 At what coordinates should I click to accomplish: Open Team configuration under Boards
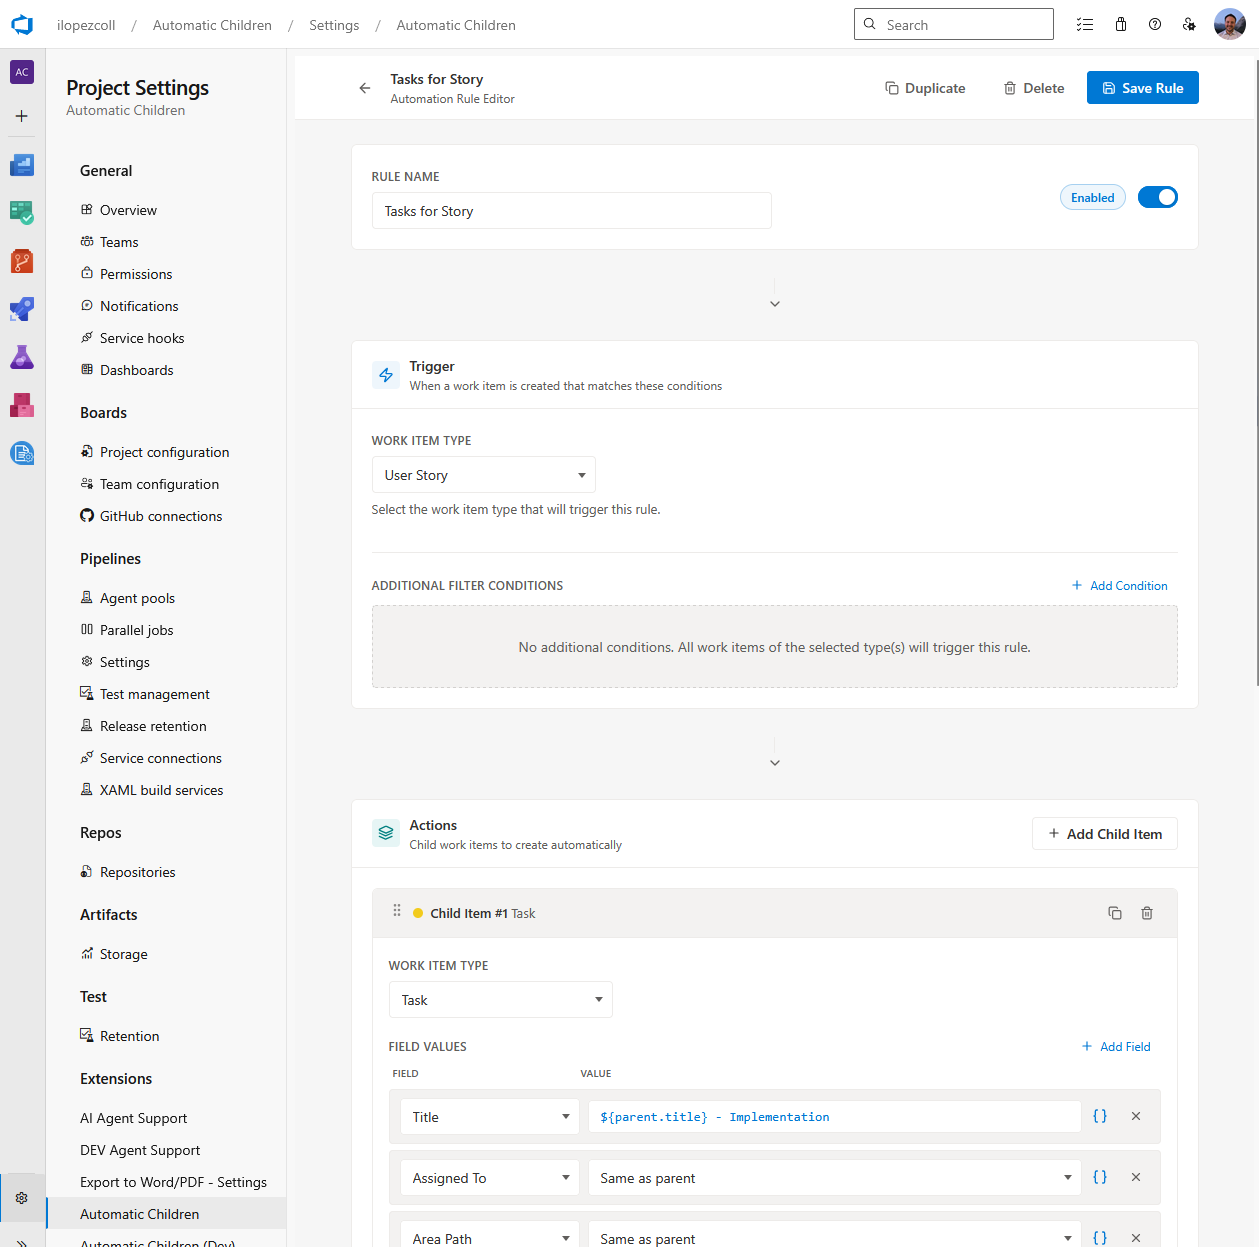tap(158, 484)
